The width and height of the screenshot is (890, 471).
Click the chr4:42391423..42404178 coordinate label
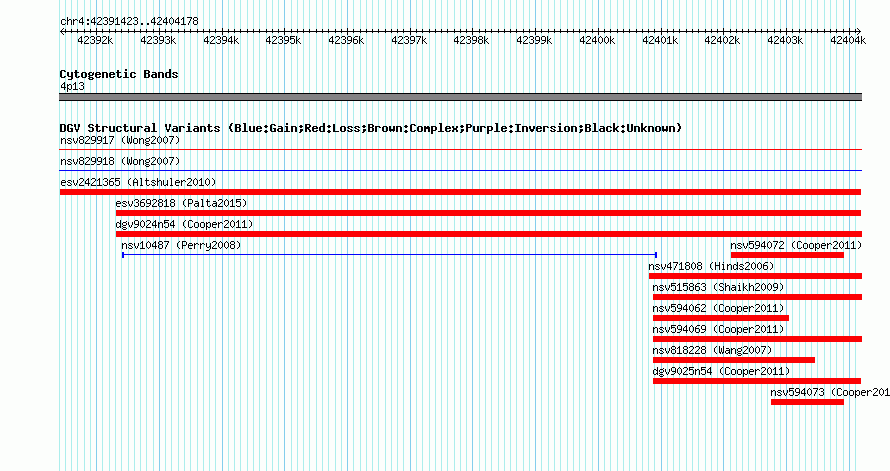pyautogui.click(x=129, y=21)
